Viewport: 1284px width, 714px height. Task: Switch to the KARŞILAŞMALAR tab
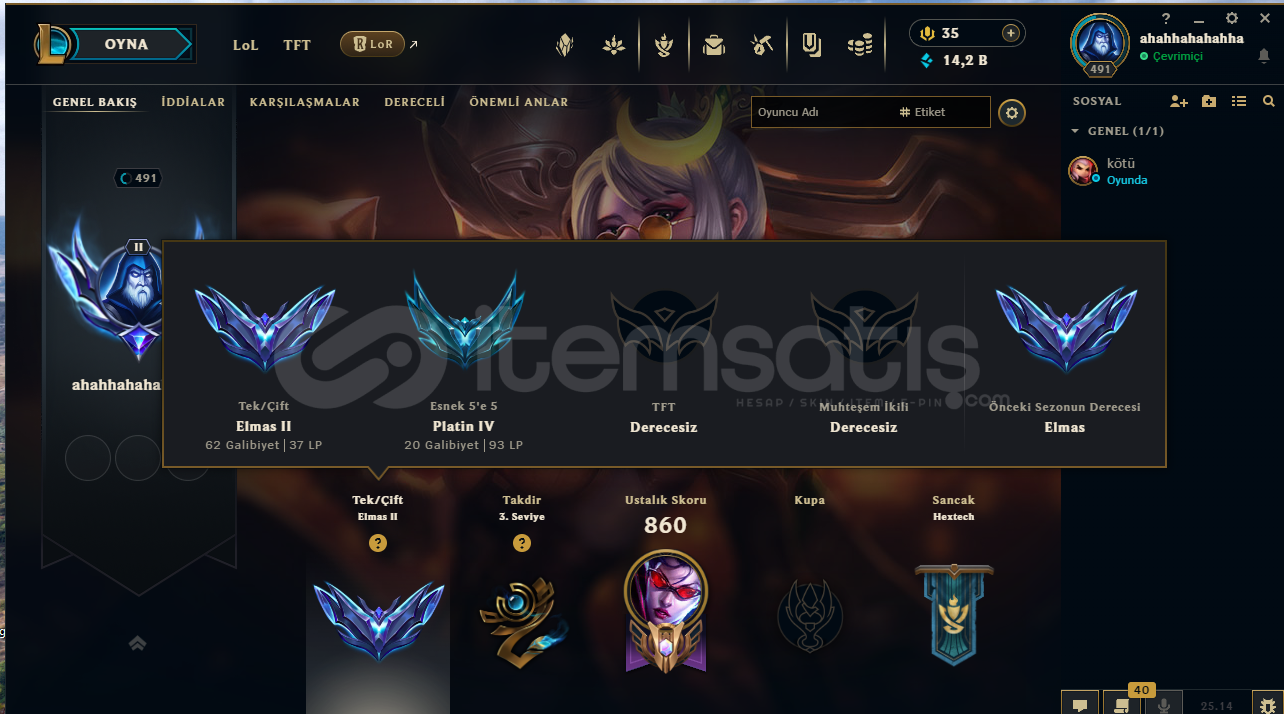(x=305, y=102)
